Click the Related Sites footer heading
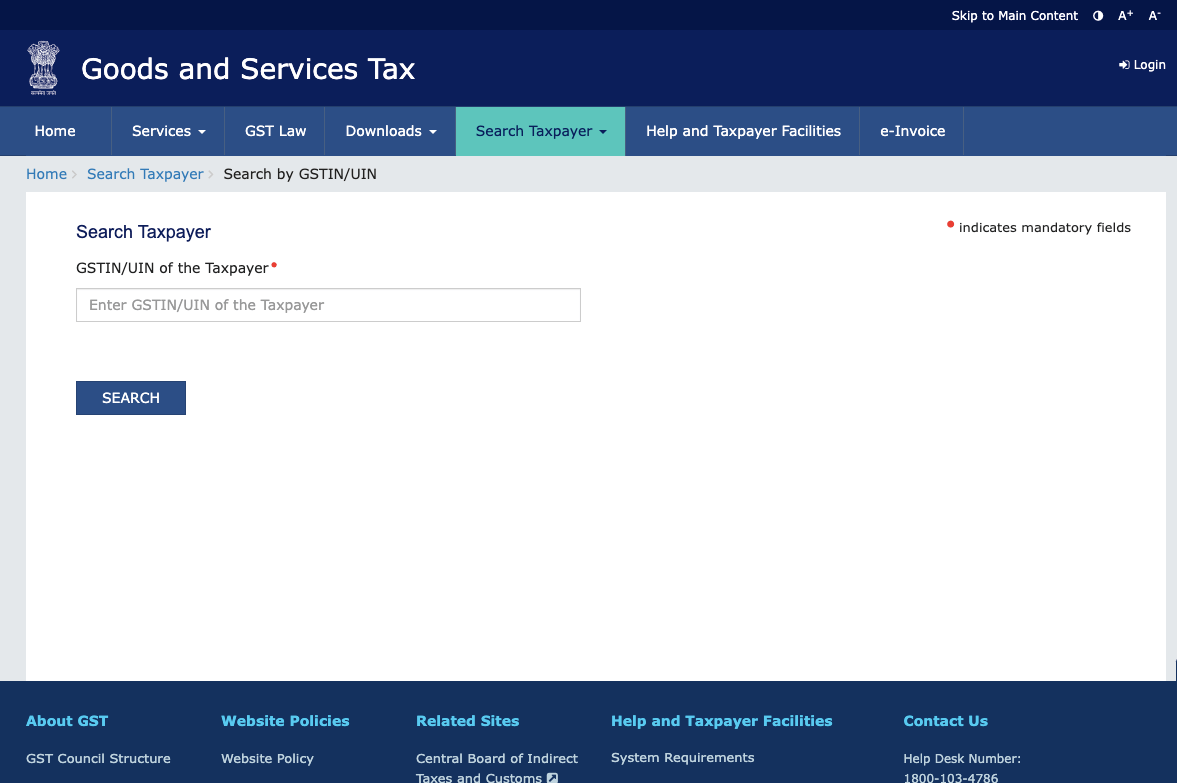The width and height of the screenshot is (1177, 783). [468, 721]
